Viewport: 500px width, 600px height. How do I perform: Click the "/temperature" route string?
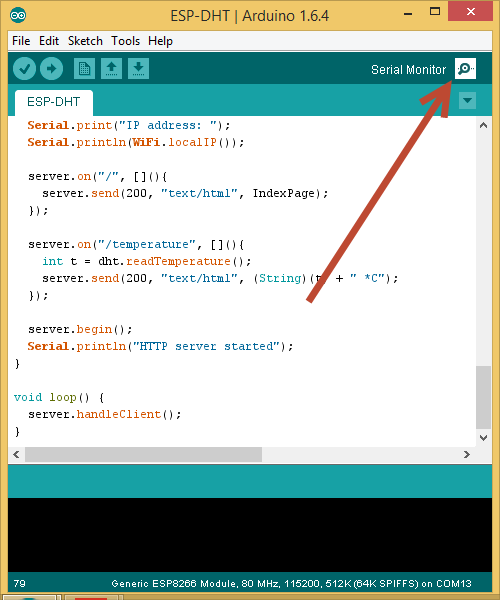pos(147,245)
